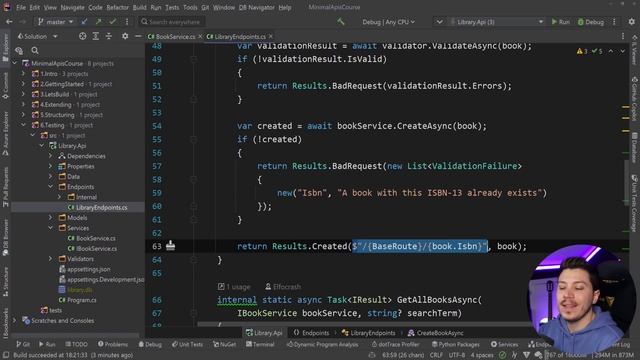Click the Search everywhere field
640x360 pixels.
[171, 22]
